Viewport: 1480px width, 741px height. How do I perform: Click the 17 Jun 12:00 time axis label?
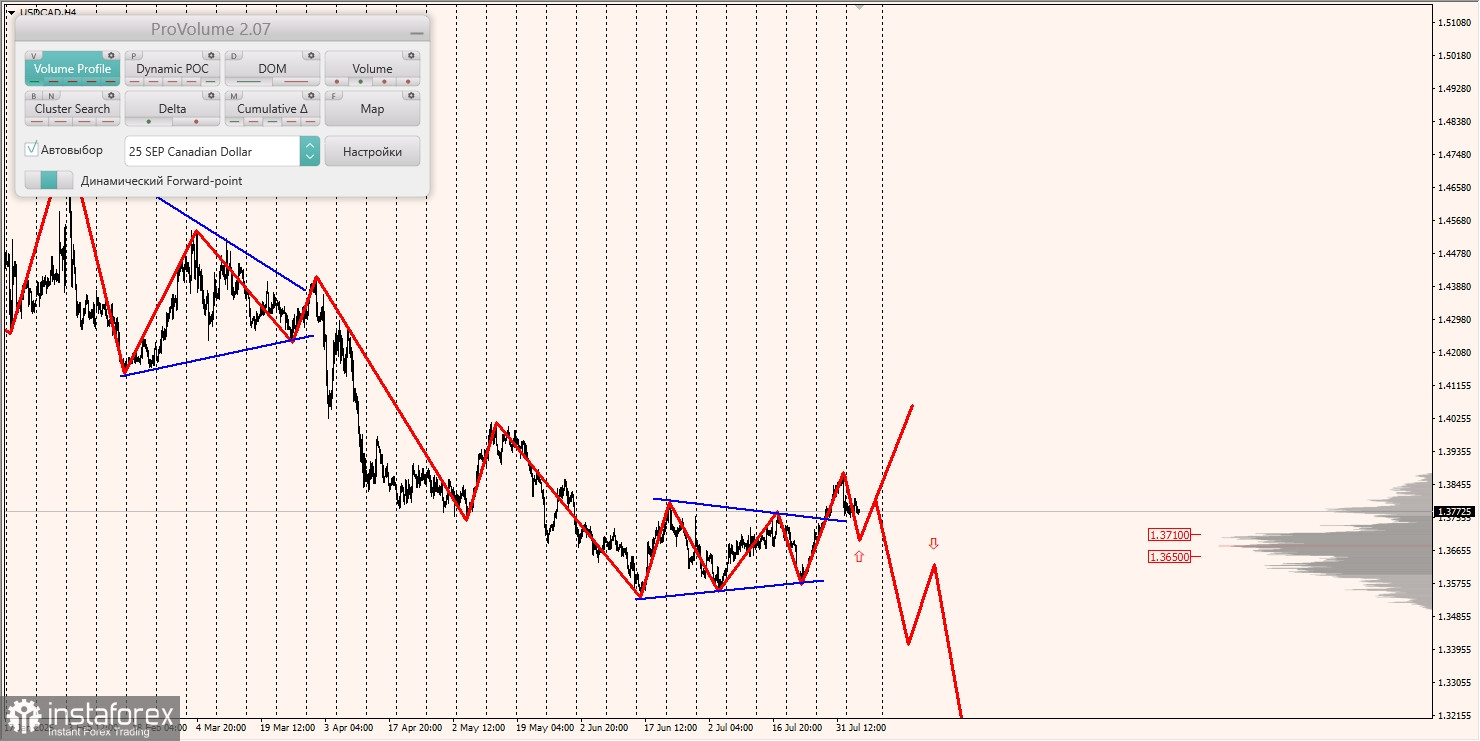(671, 728)
